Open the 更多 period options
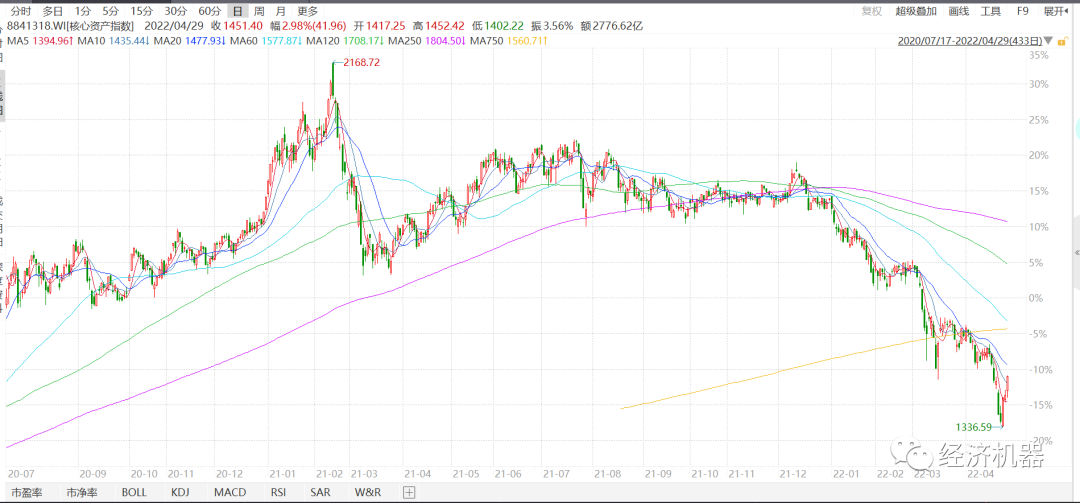1080x503 pixels. (307, 11)
